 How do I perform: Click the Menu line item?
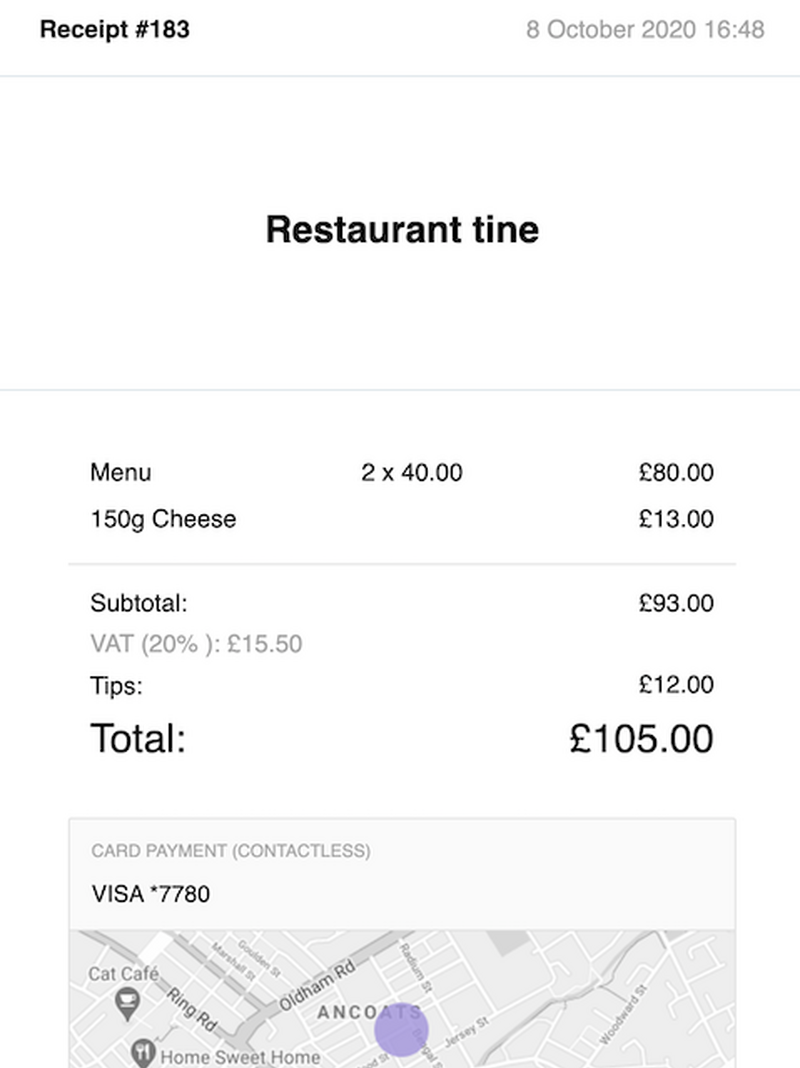(121, 472)
